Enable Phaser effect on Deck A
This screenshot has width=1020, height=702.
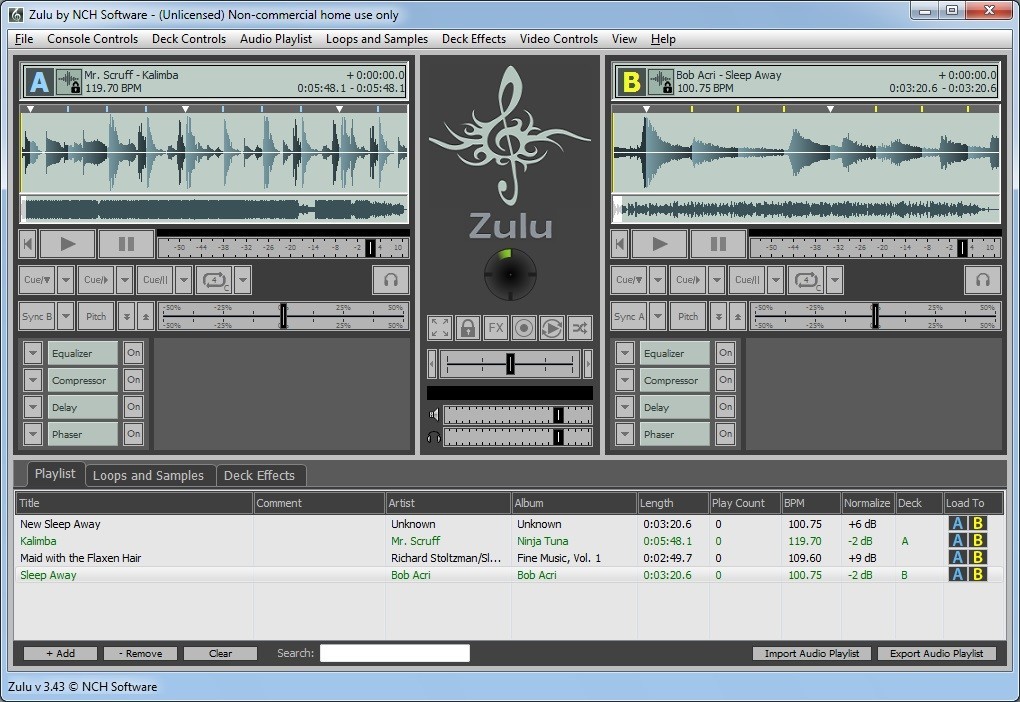pyautogui.click(x=133, y=434)
